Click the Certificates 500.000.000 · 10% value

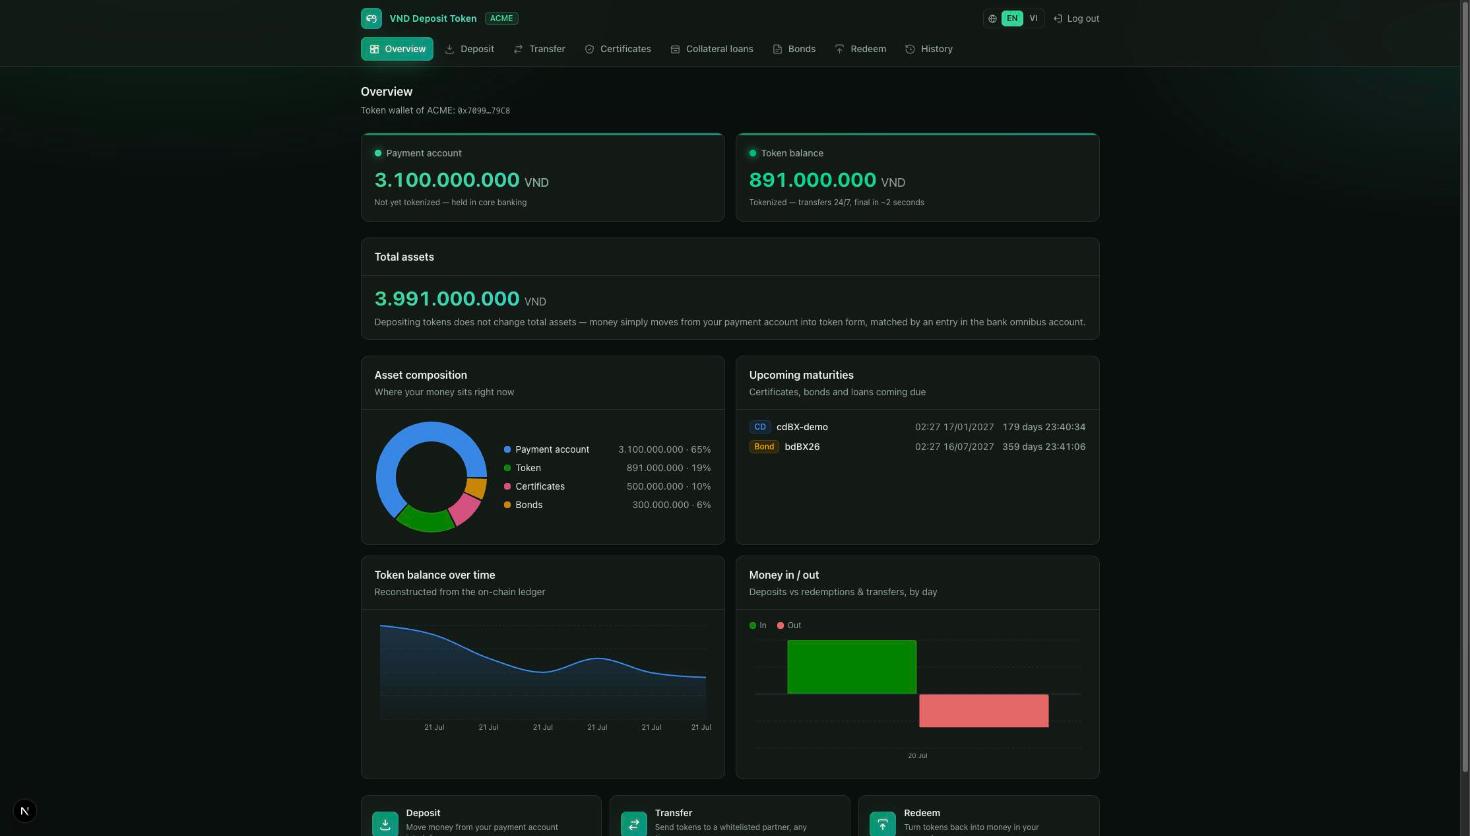(669, 487)
